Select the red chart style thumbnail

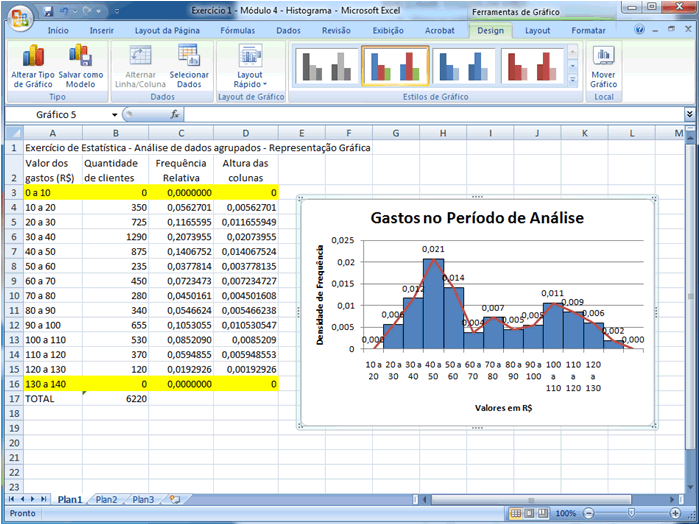[x=528, y=67]
